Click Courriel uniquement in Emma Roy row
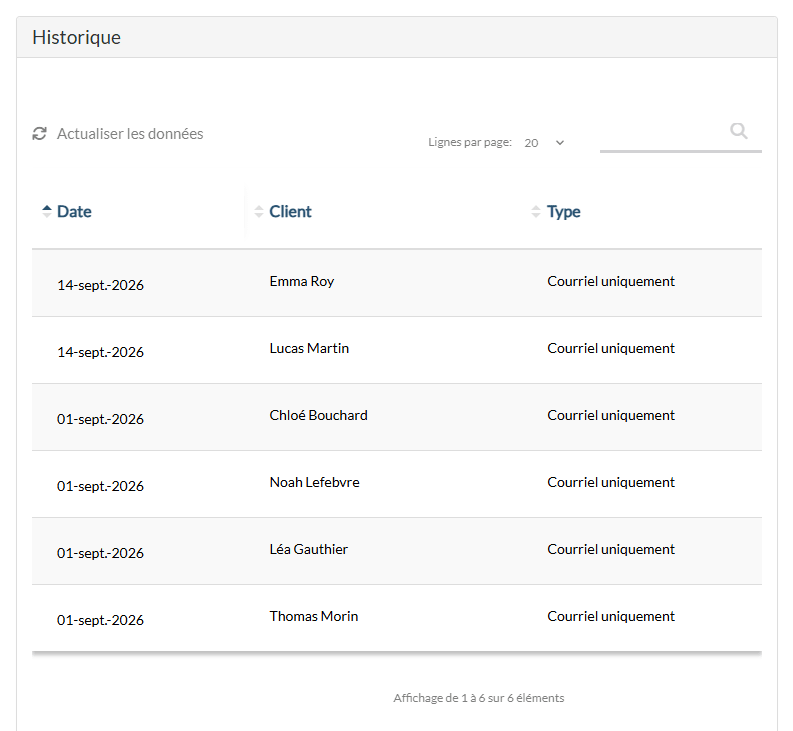 (x=611, y=281)
